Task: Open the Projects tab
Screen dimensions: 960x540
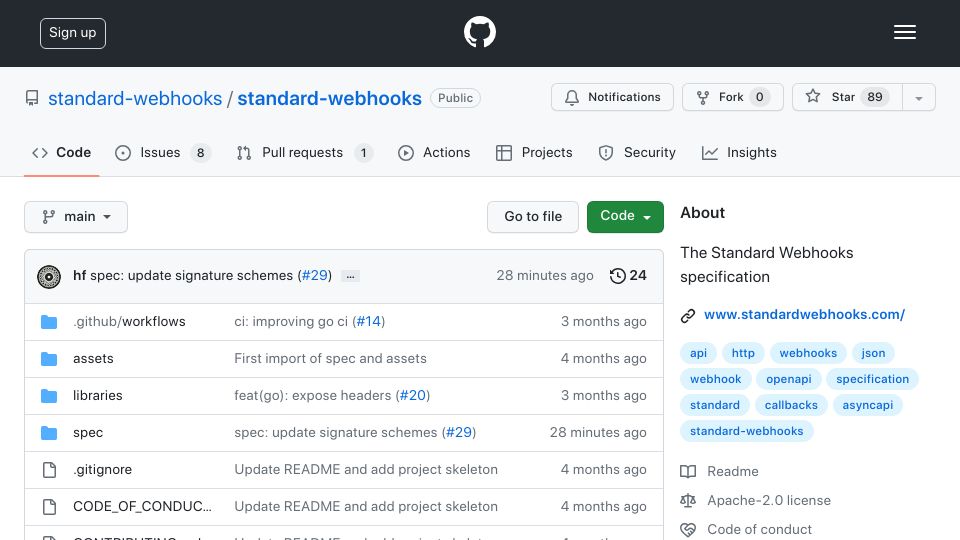Action: tap(534, 152)
